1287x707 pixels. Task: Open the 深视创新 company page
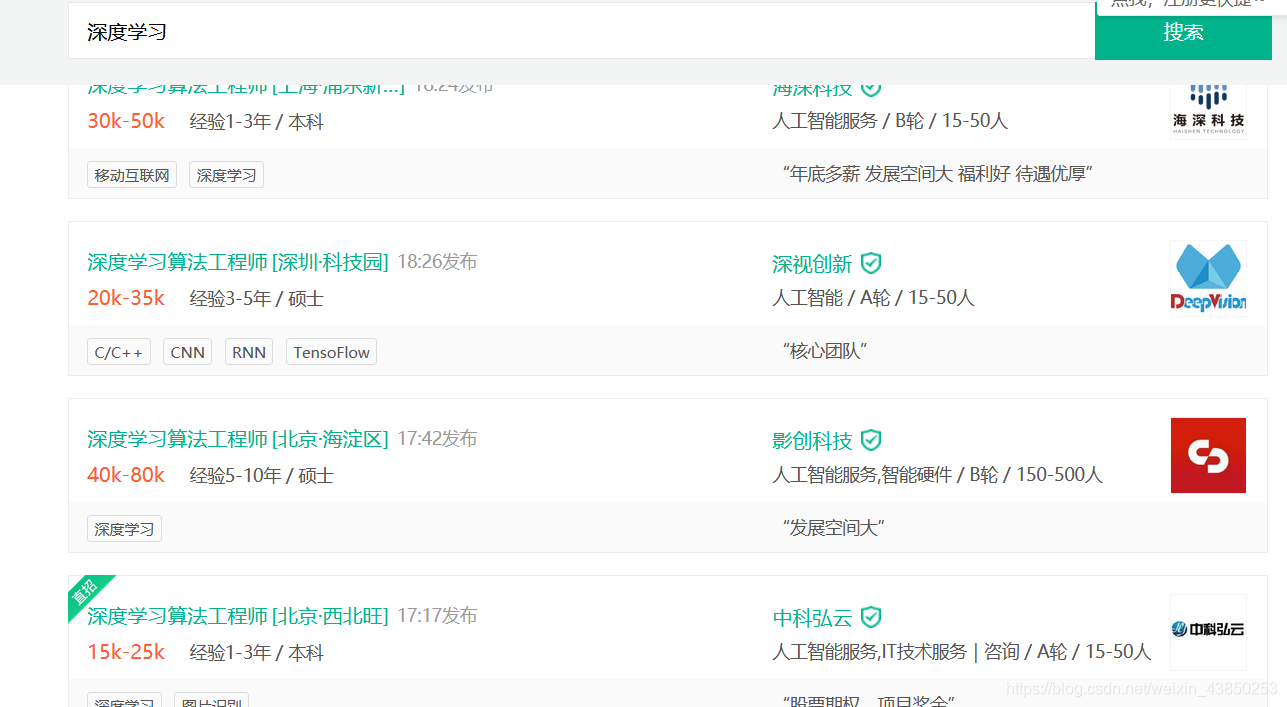pyautogui.click(x=812, y=264)
